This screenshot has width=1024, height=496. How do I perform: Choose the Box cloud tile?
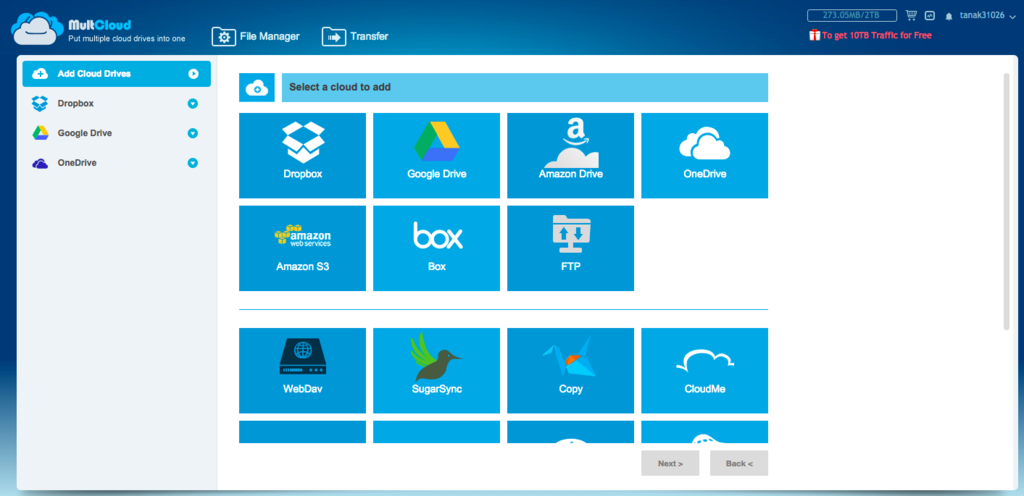coord(436,248)
